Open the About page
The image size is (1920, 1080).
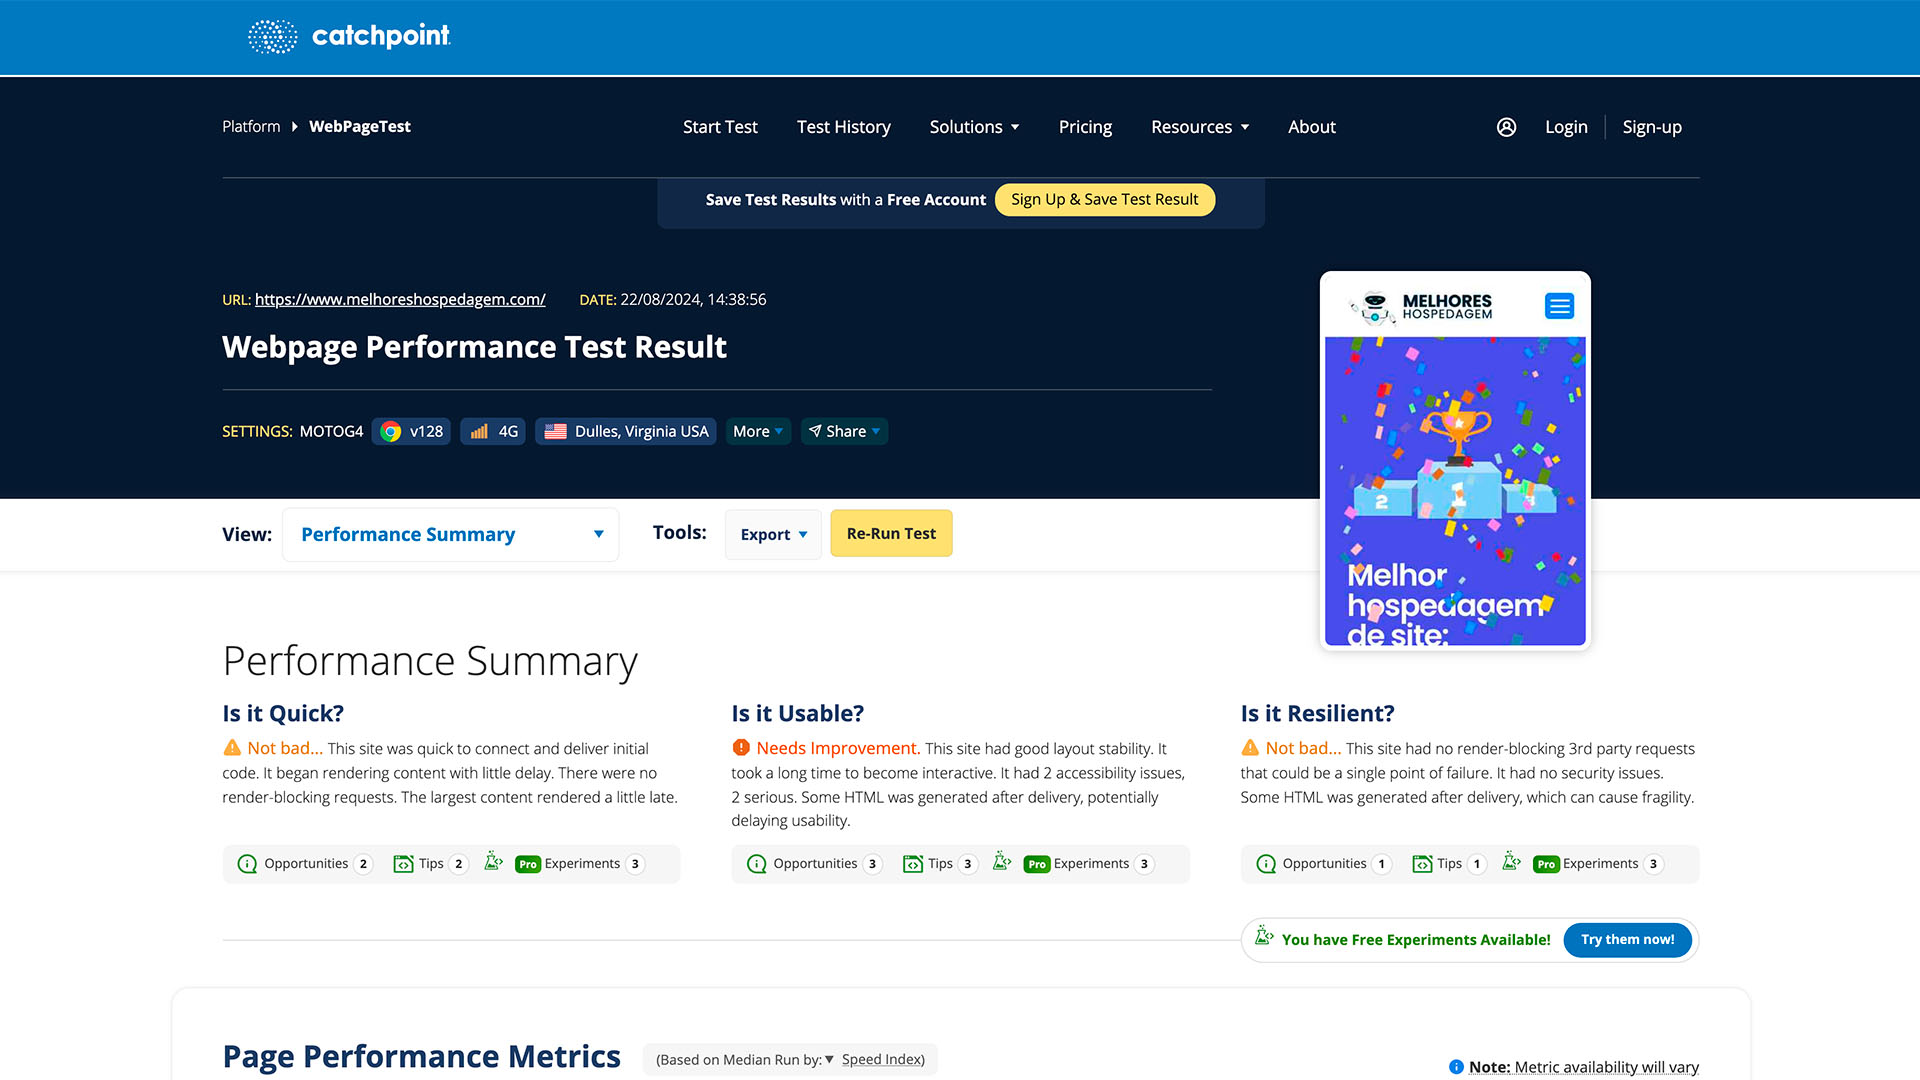(x=1312, y=127)
